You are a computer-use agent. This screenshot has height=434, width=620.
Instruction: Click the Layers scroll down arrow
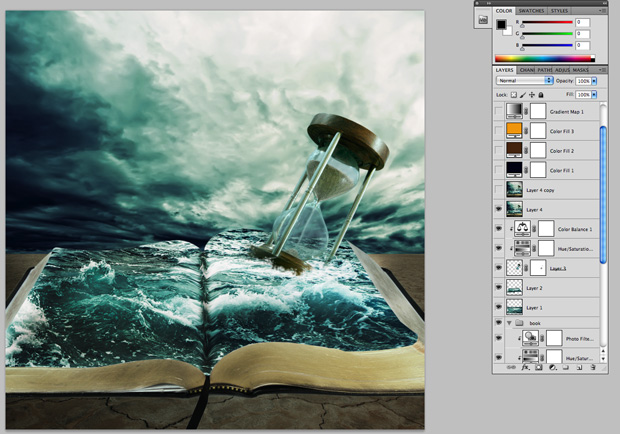coord(603,359)
